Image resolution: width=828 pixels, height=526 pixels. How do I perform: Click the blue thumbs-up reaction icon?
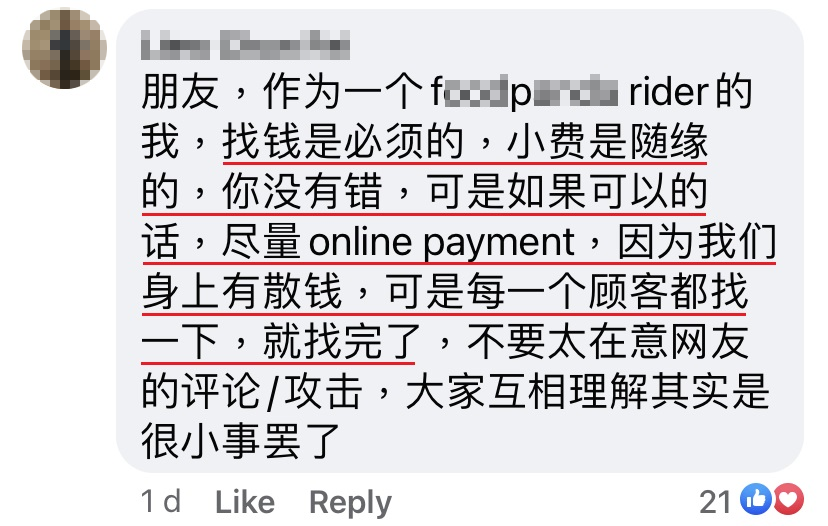[756, 499]
